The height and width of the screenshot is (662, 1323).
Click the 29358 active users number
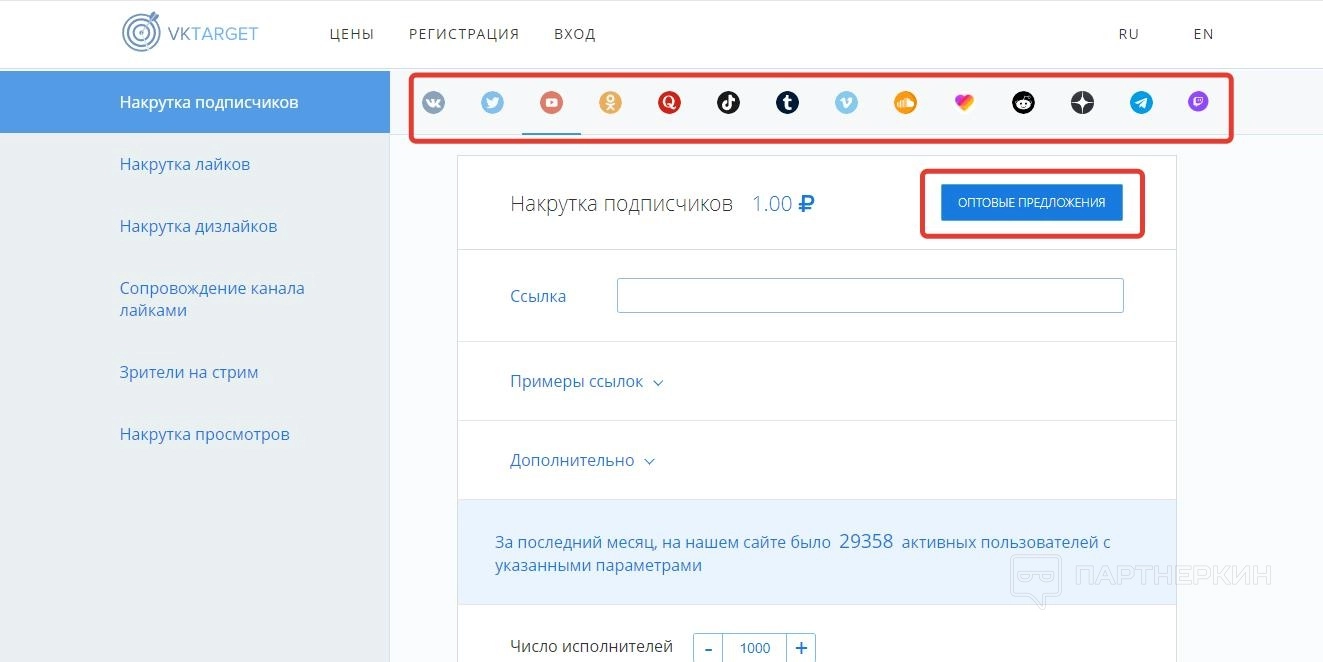[866, 542]
